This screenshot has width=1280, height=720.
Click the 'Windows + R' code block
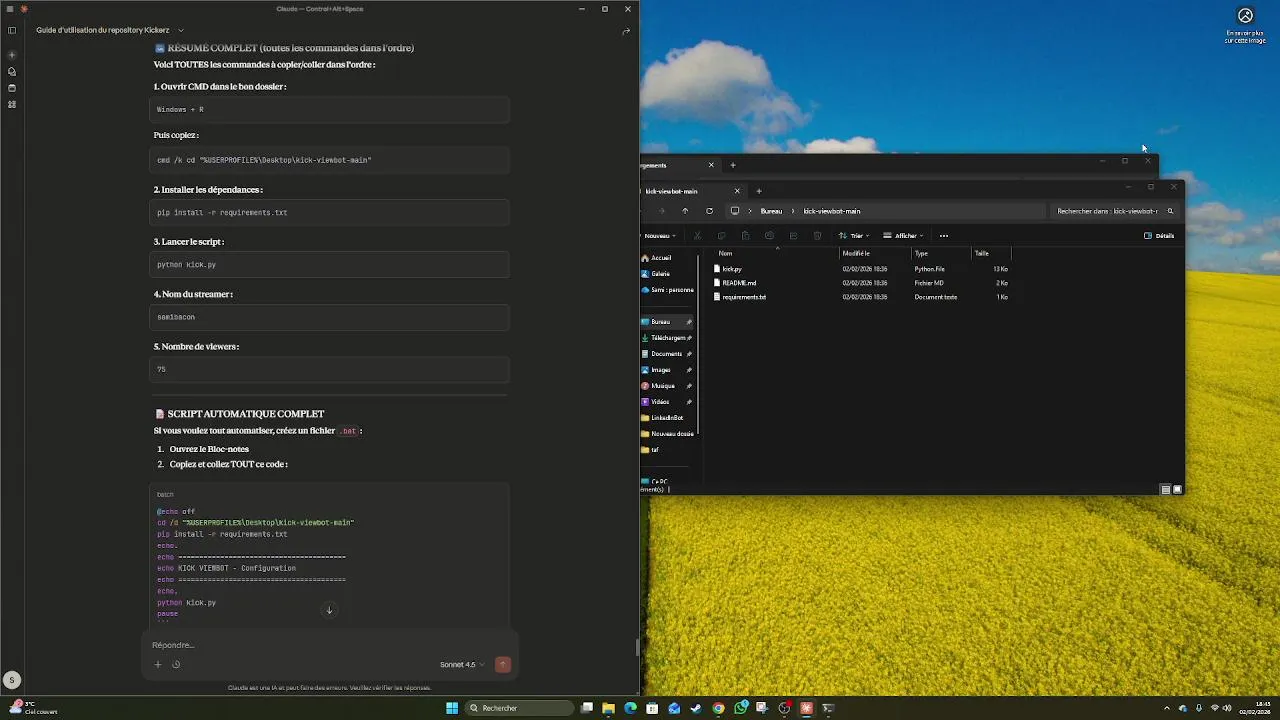pos(329,110)
